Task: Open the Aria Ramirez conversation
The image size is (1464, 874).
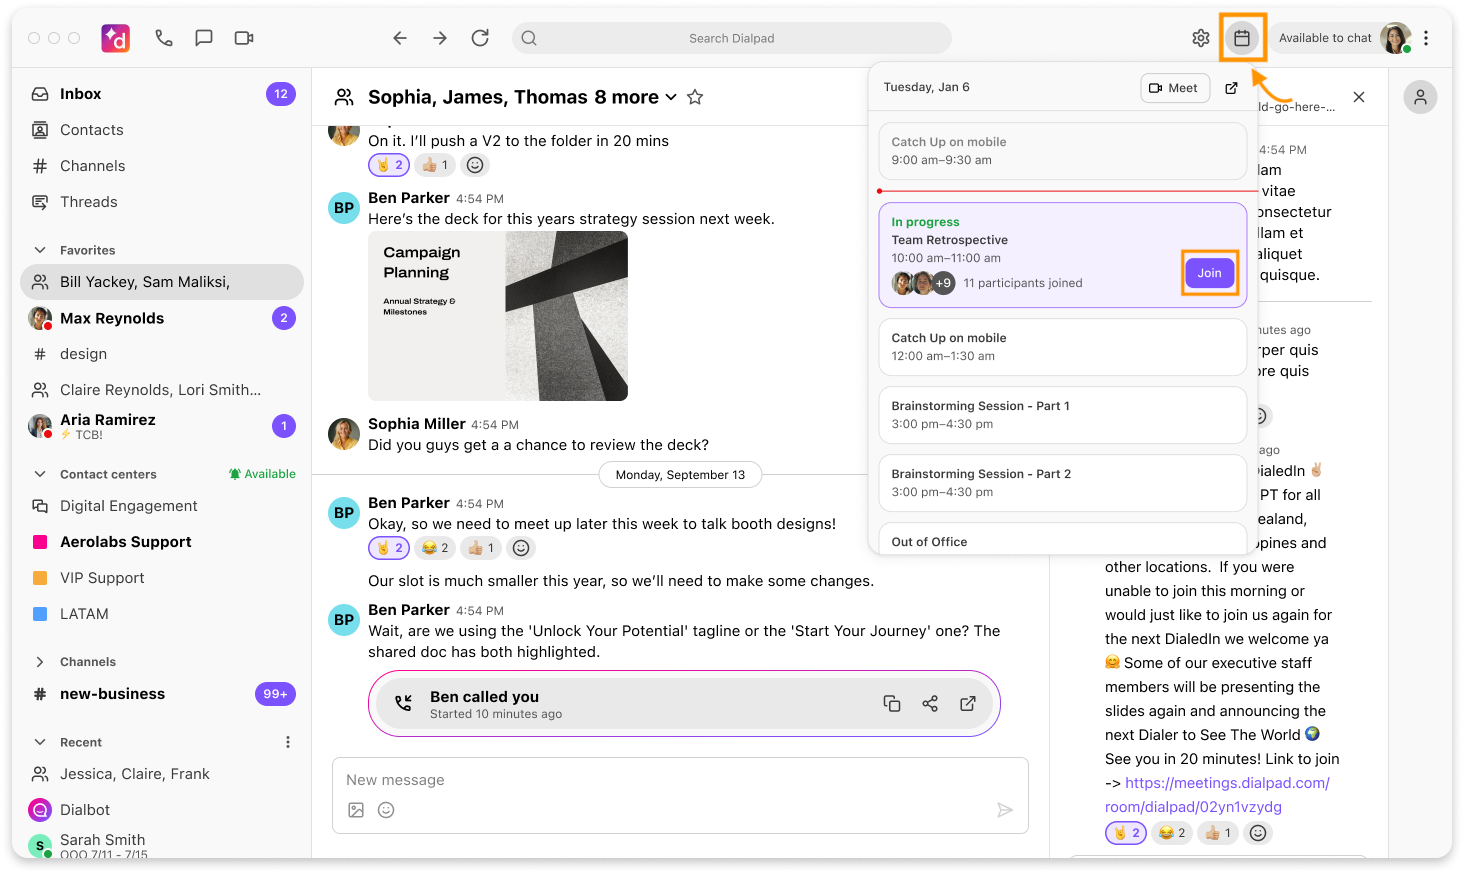Action: [x=162, y=426]
